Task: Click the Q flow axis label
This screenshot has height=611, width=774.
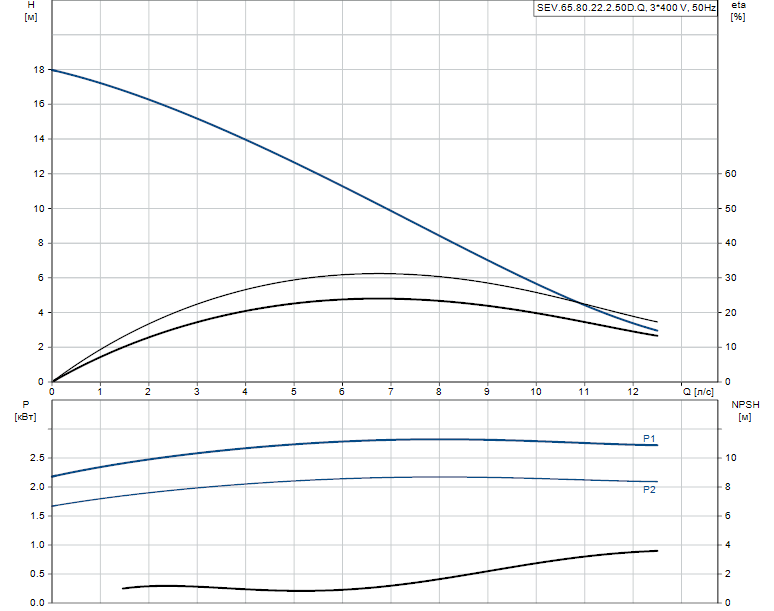Action: tap(698, 392)
